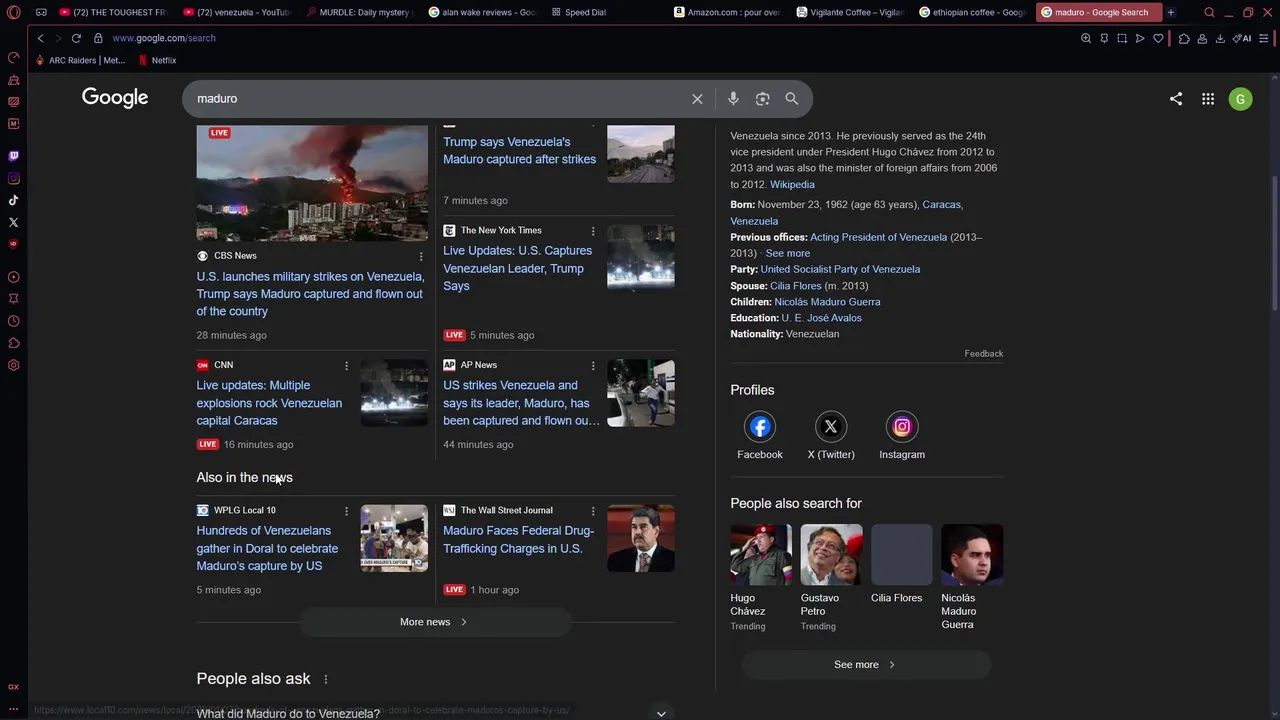
Task: Open United Socialist Party of Venezuela link
Action: click(x=840, y=269)
